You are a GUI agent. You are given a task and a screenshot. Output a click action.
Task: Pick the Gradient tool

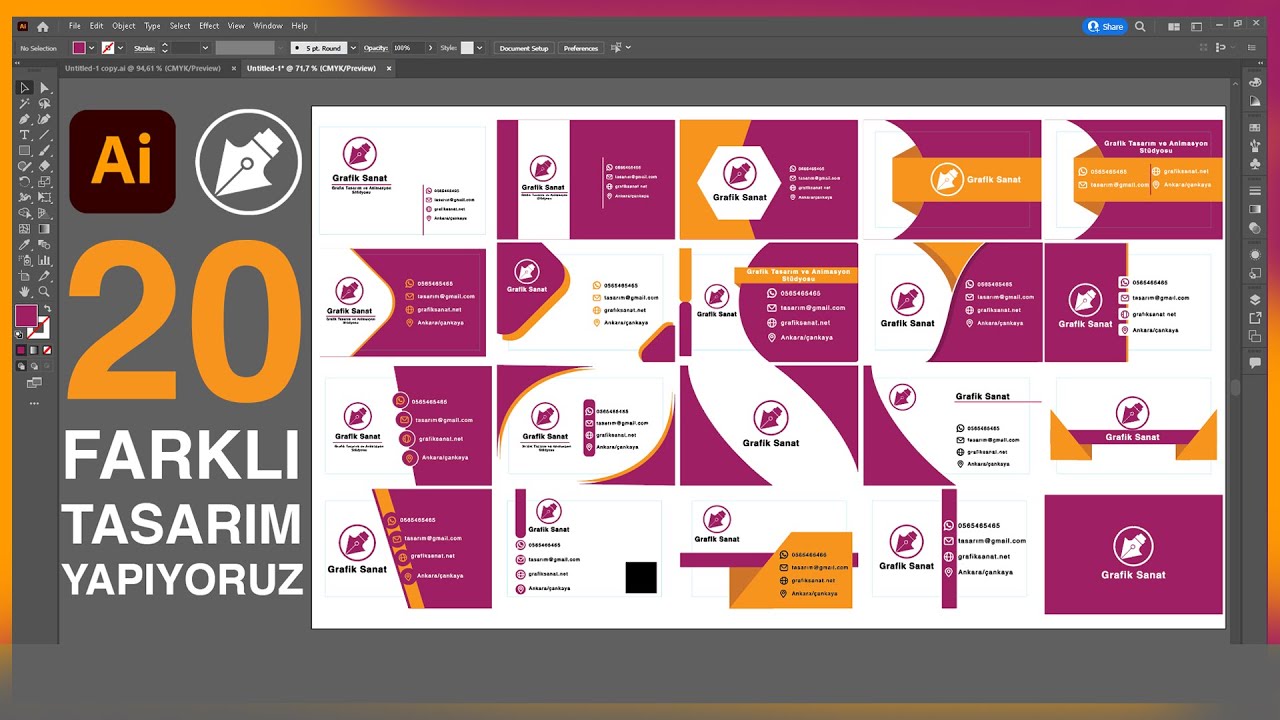(x=44, y=229)
